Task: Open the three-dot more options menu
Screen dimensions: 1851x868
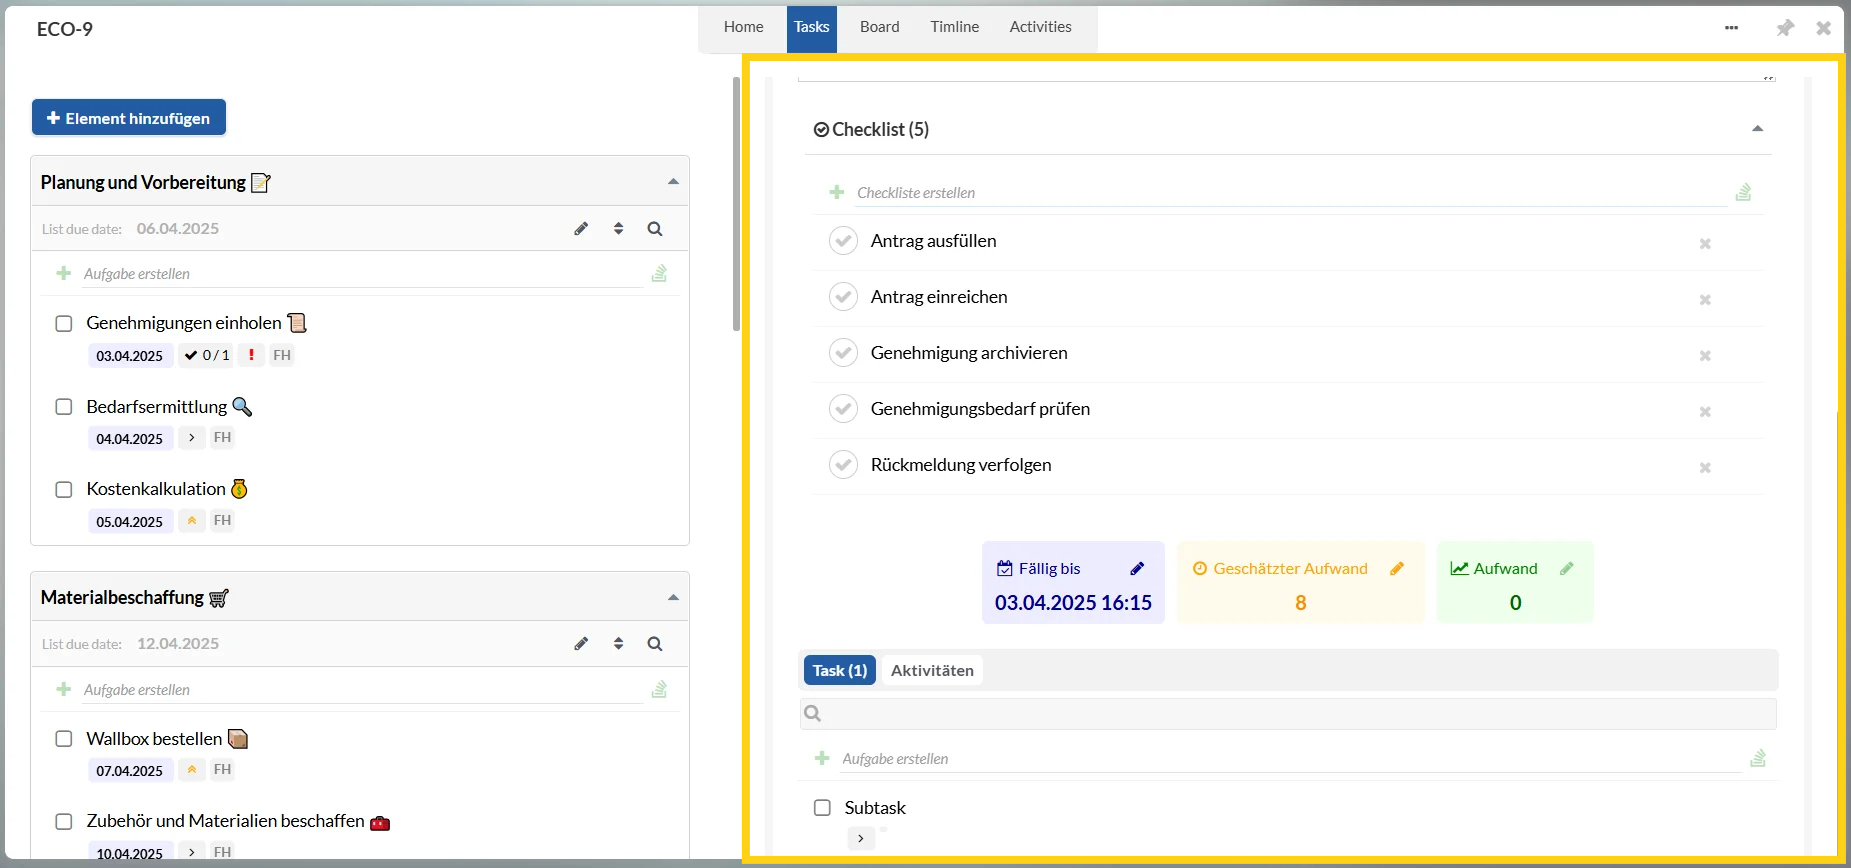Action: (x=1731, y=28)
